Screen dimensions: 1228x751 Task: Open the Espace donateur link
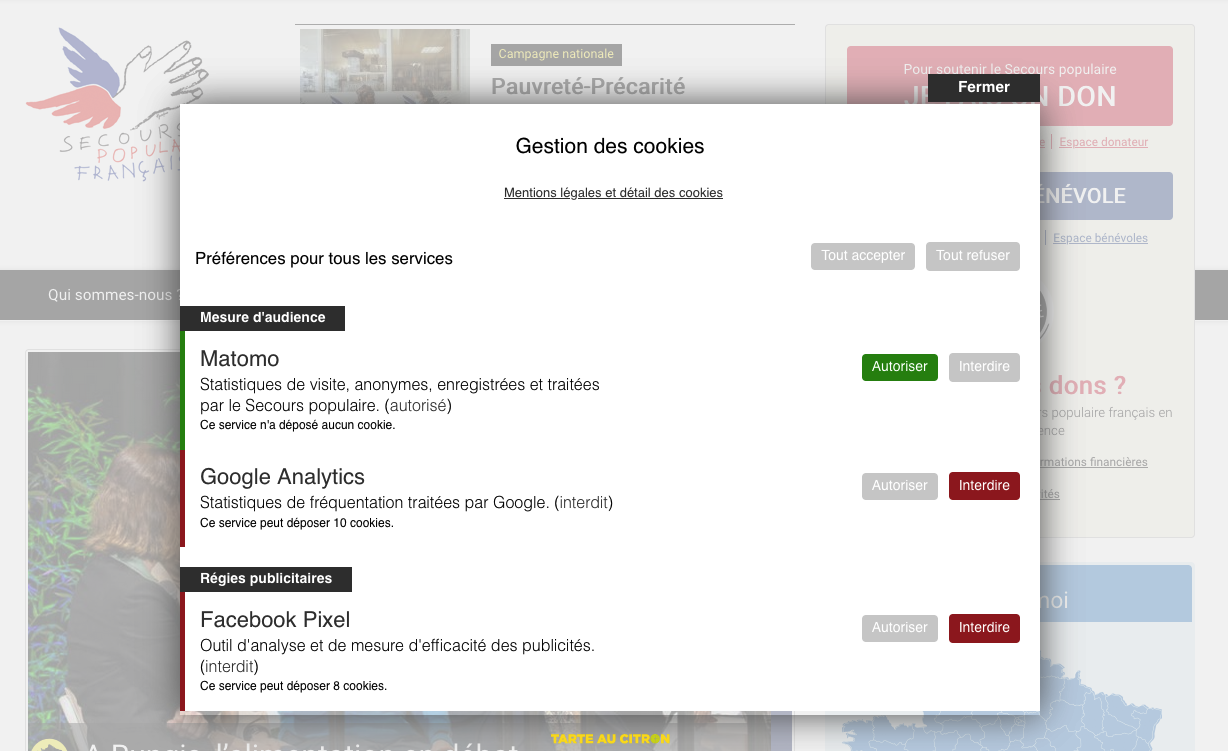1103,142
